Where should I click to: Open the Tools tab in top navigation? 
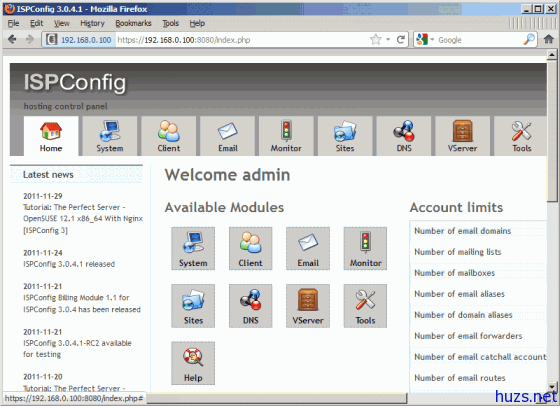coord(521,136)
